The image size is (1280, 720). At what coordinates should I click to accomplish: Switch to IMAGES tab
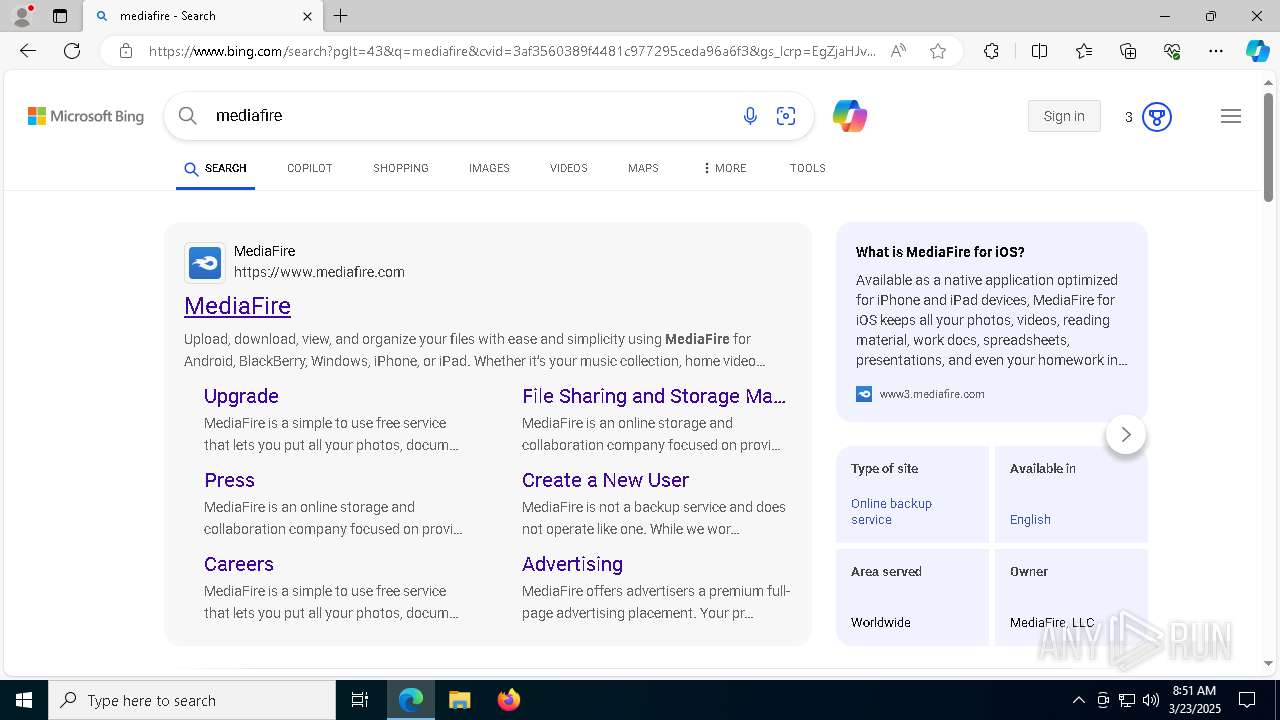489,168
